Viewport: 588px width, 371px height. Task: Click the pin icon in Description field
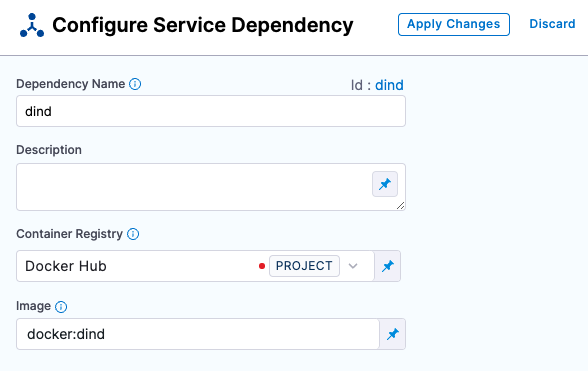click(385, 184)
